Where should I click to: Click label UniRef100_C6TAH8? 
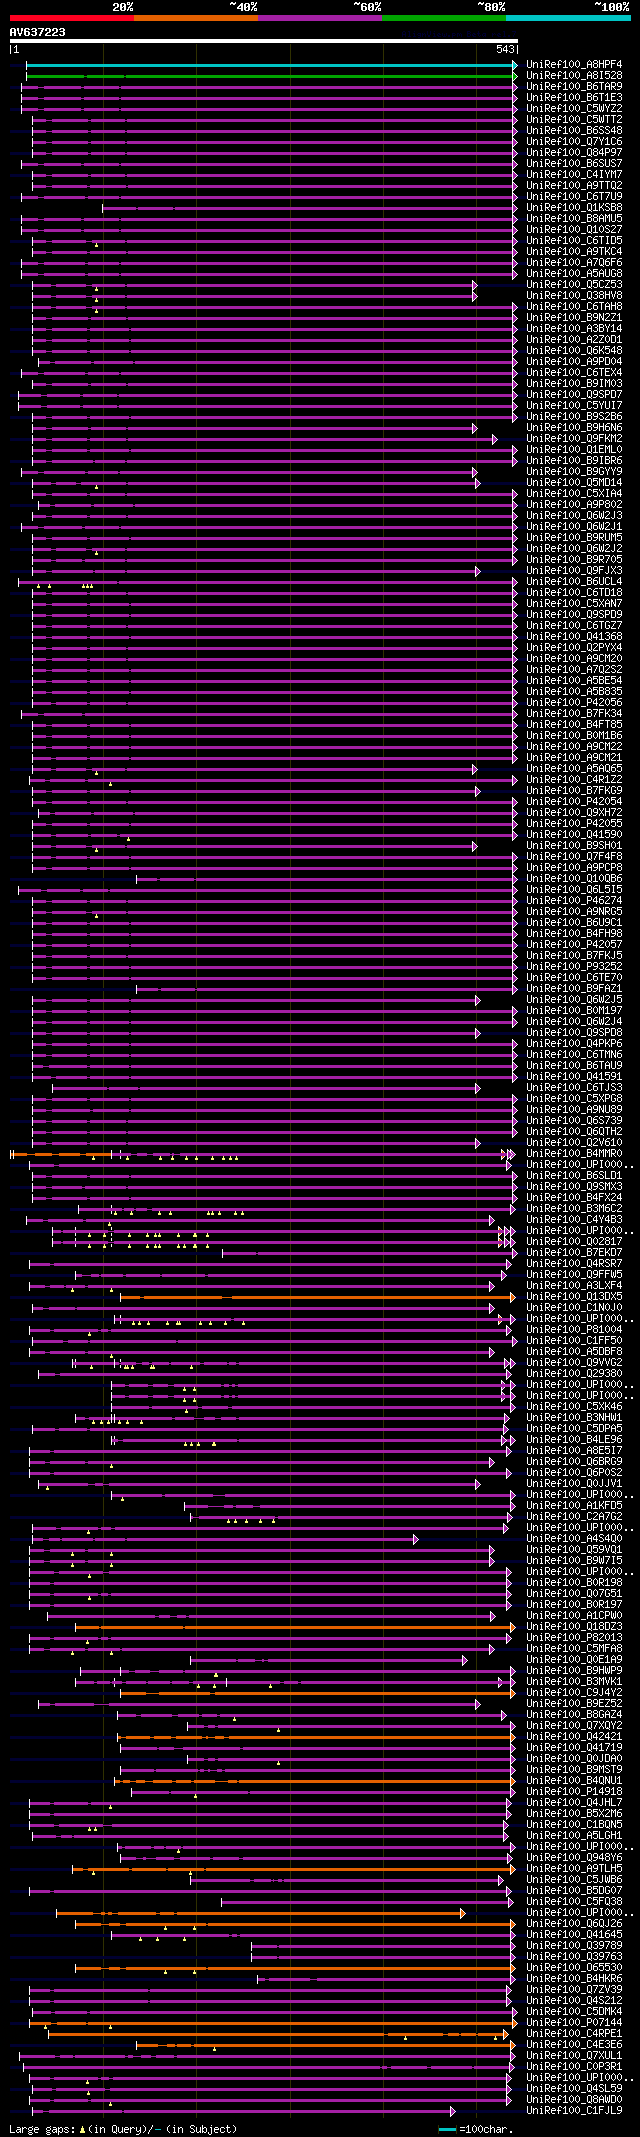click(x=574, y=307)
